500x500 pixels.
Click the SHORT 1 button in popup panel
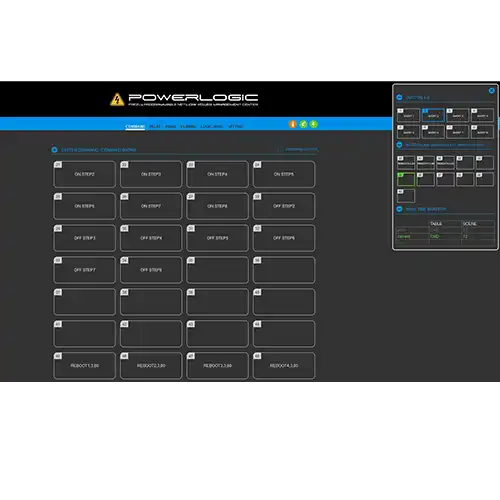point(408,115)
